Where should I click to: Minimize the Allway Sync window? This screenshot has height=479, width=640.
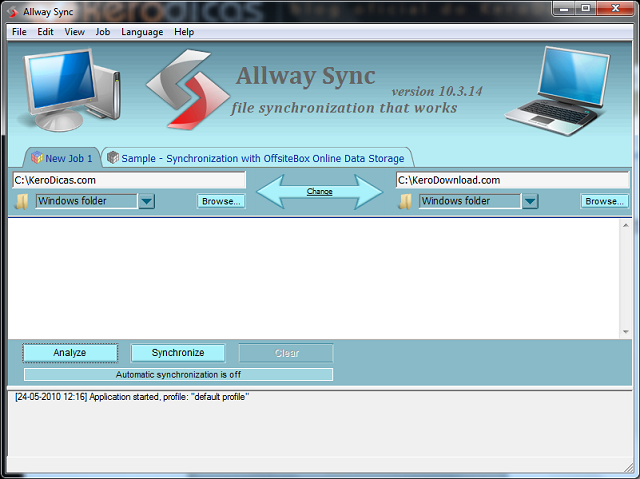(564, 8)
